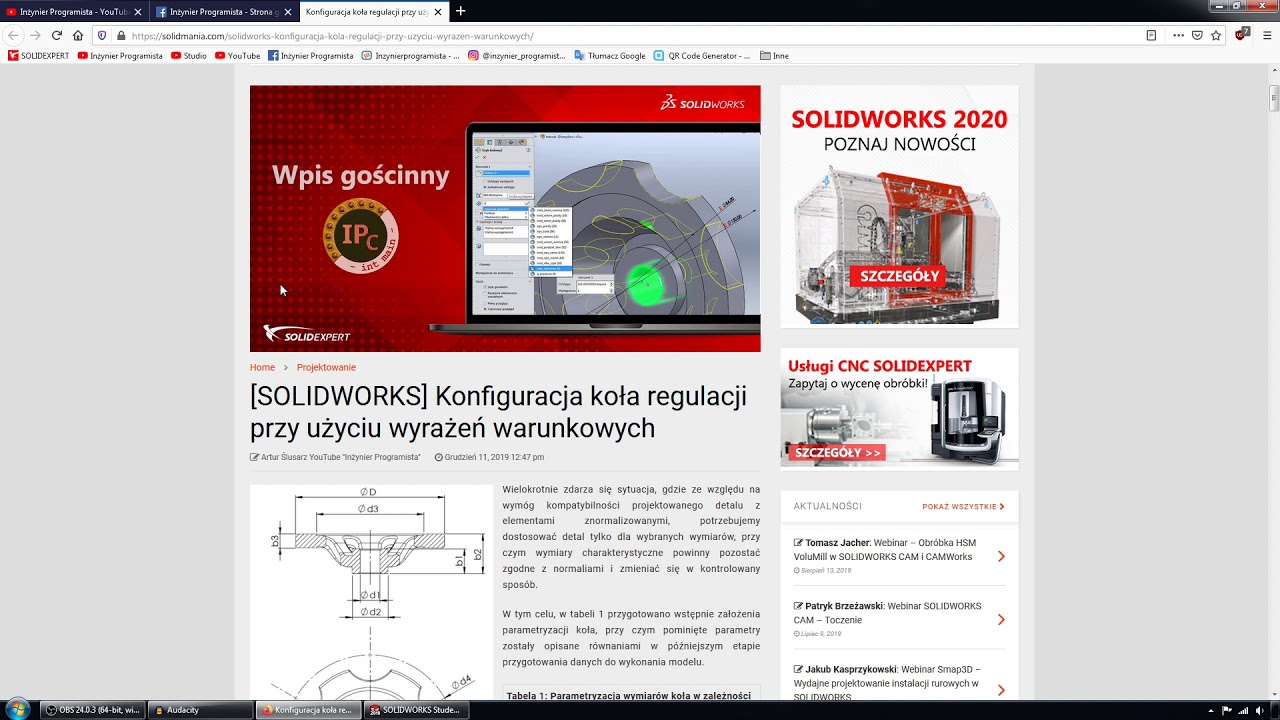Viewport: 1280px width, 720px height.
Task: Open the Windows Start menu
Action: click(x=17, y=710)
